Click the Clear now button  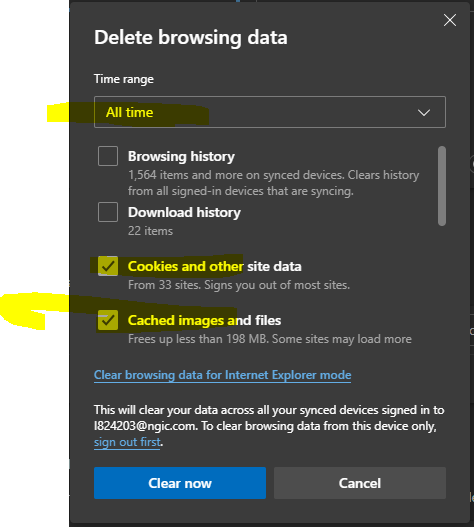pyautogui.click(x=180, y=483)
